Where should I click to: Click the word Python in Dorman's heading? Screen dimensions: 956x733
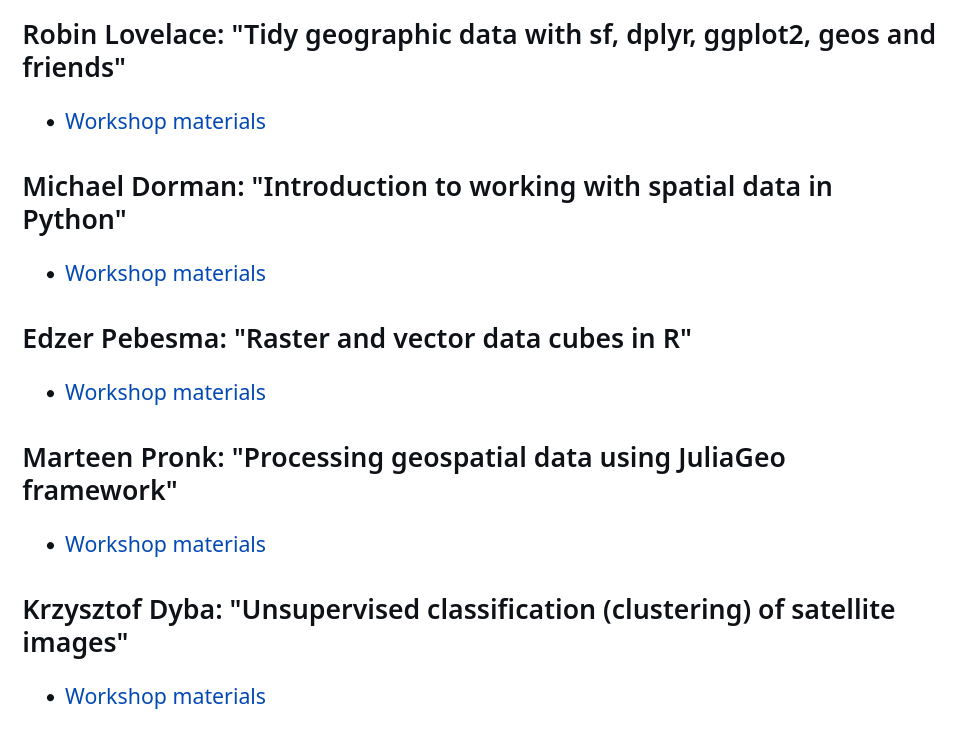69,221
